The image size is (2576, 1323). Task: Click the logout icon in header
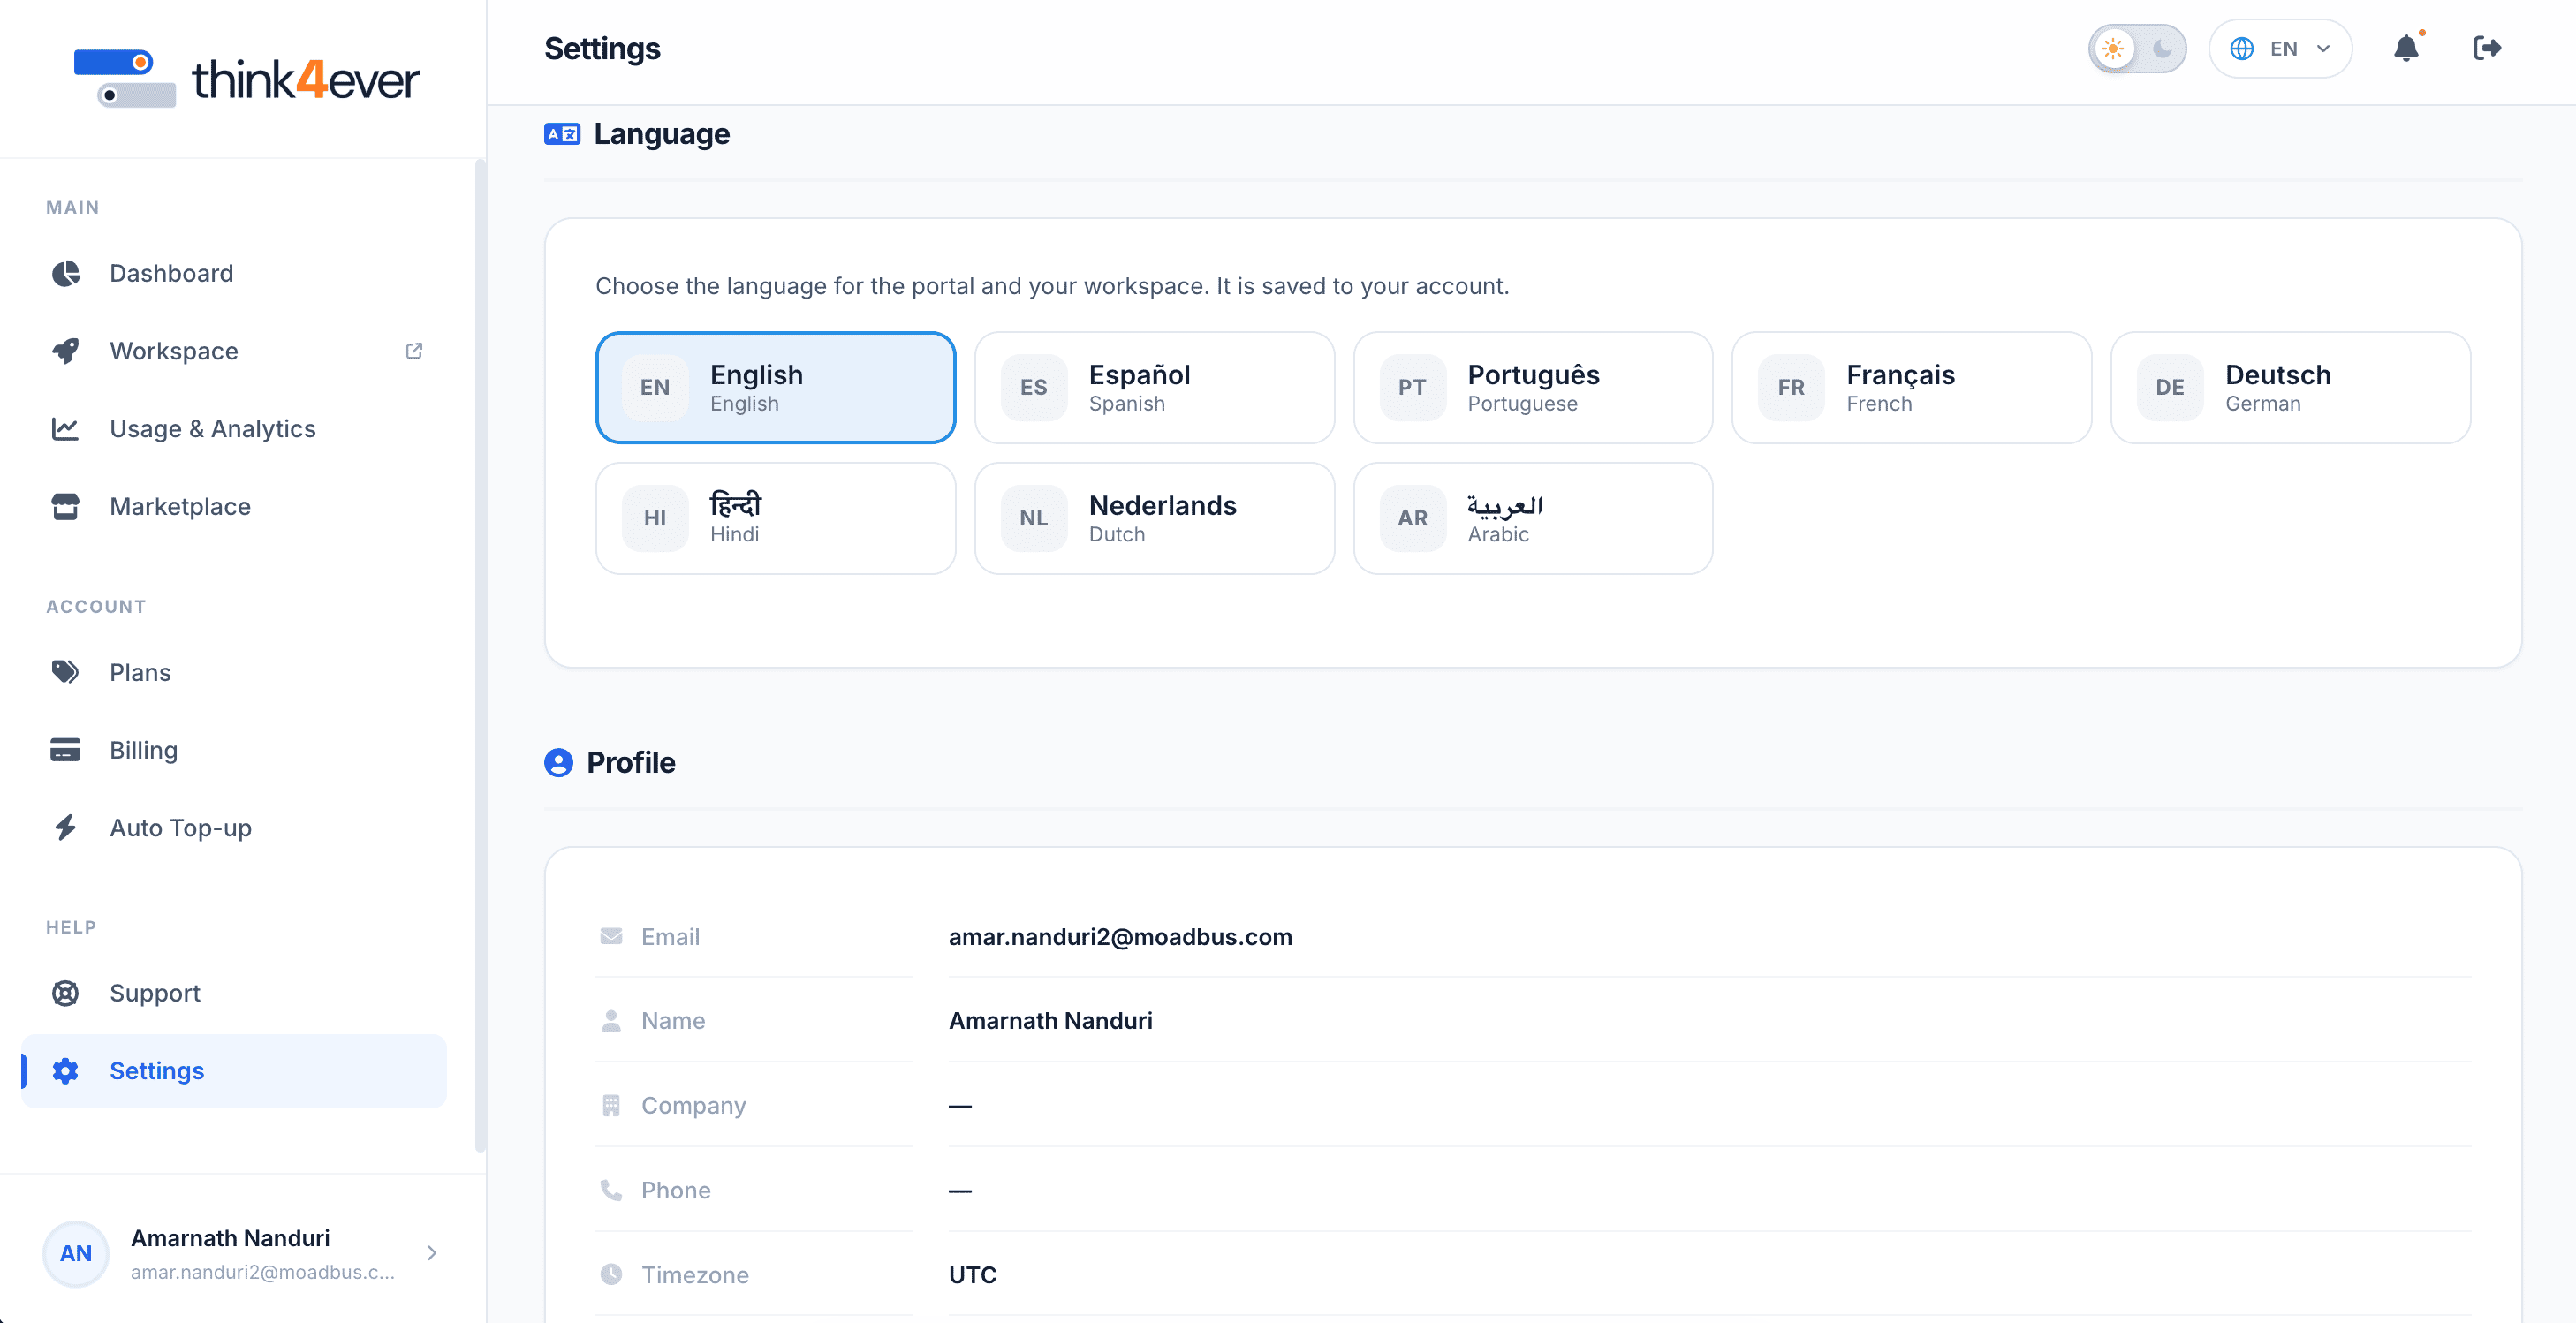tap(2487, 48)
